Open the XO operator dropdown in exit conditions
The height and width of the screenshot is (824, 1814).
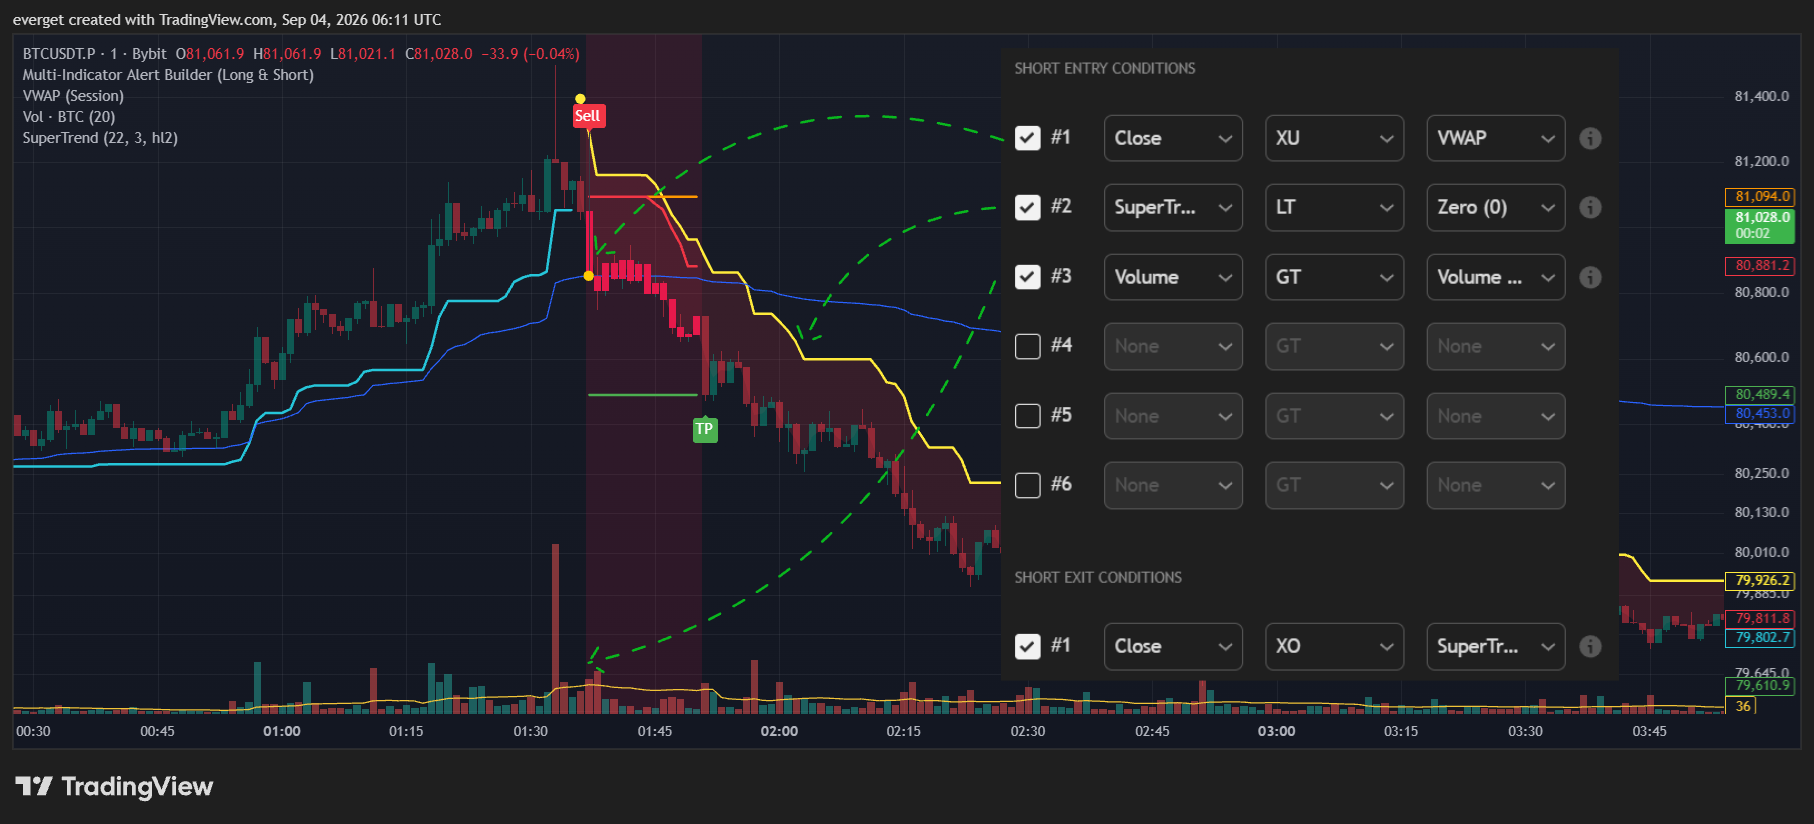1334,646
